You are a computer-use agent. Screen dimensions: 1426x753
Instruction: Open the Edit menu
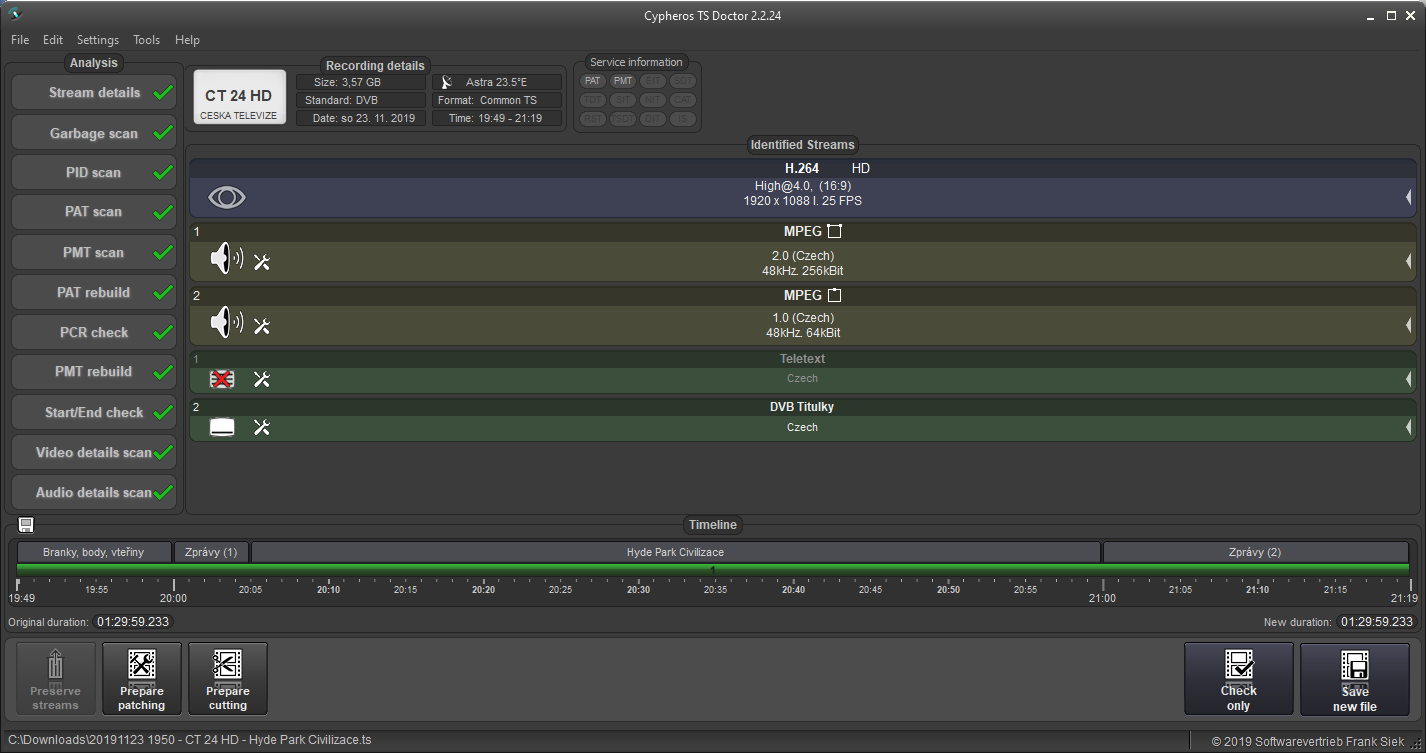(x=53, y=40)
